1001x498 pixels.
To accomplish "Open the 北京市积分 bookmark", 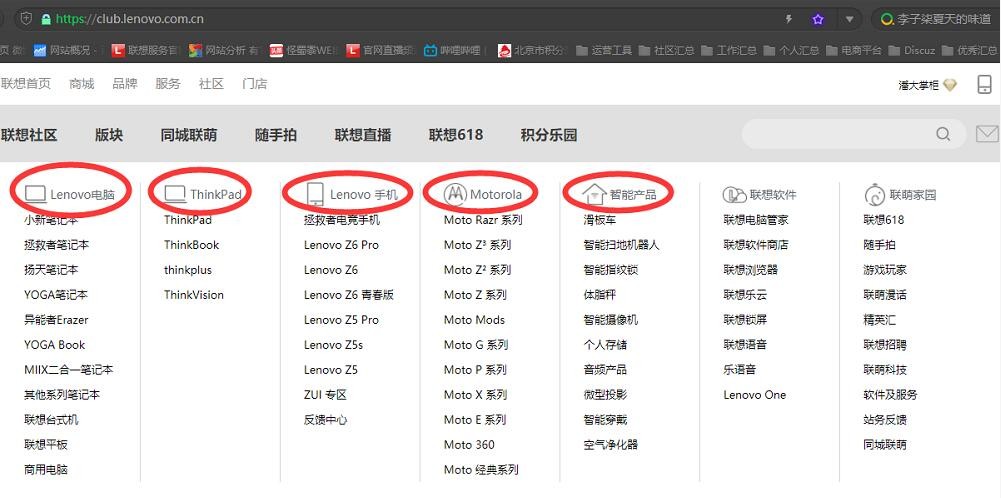I will tap(532, 50).
